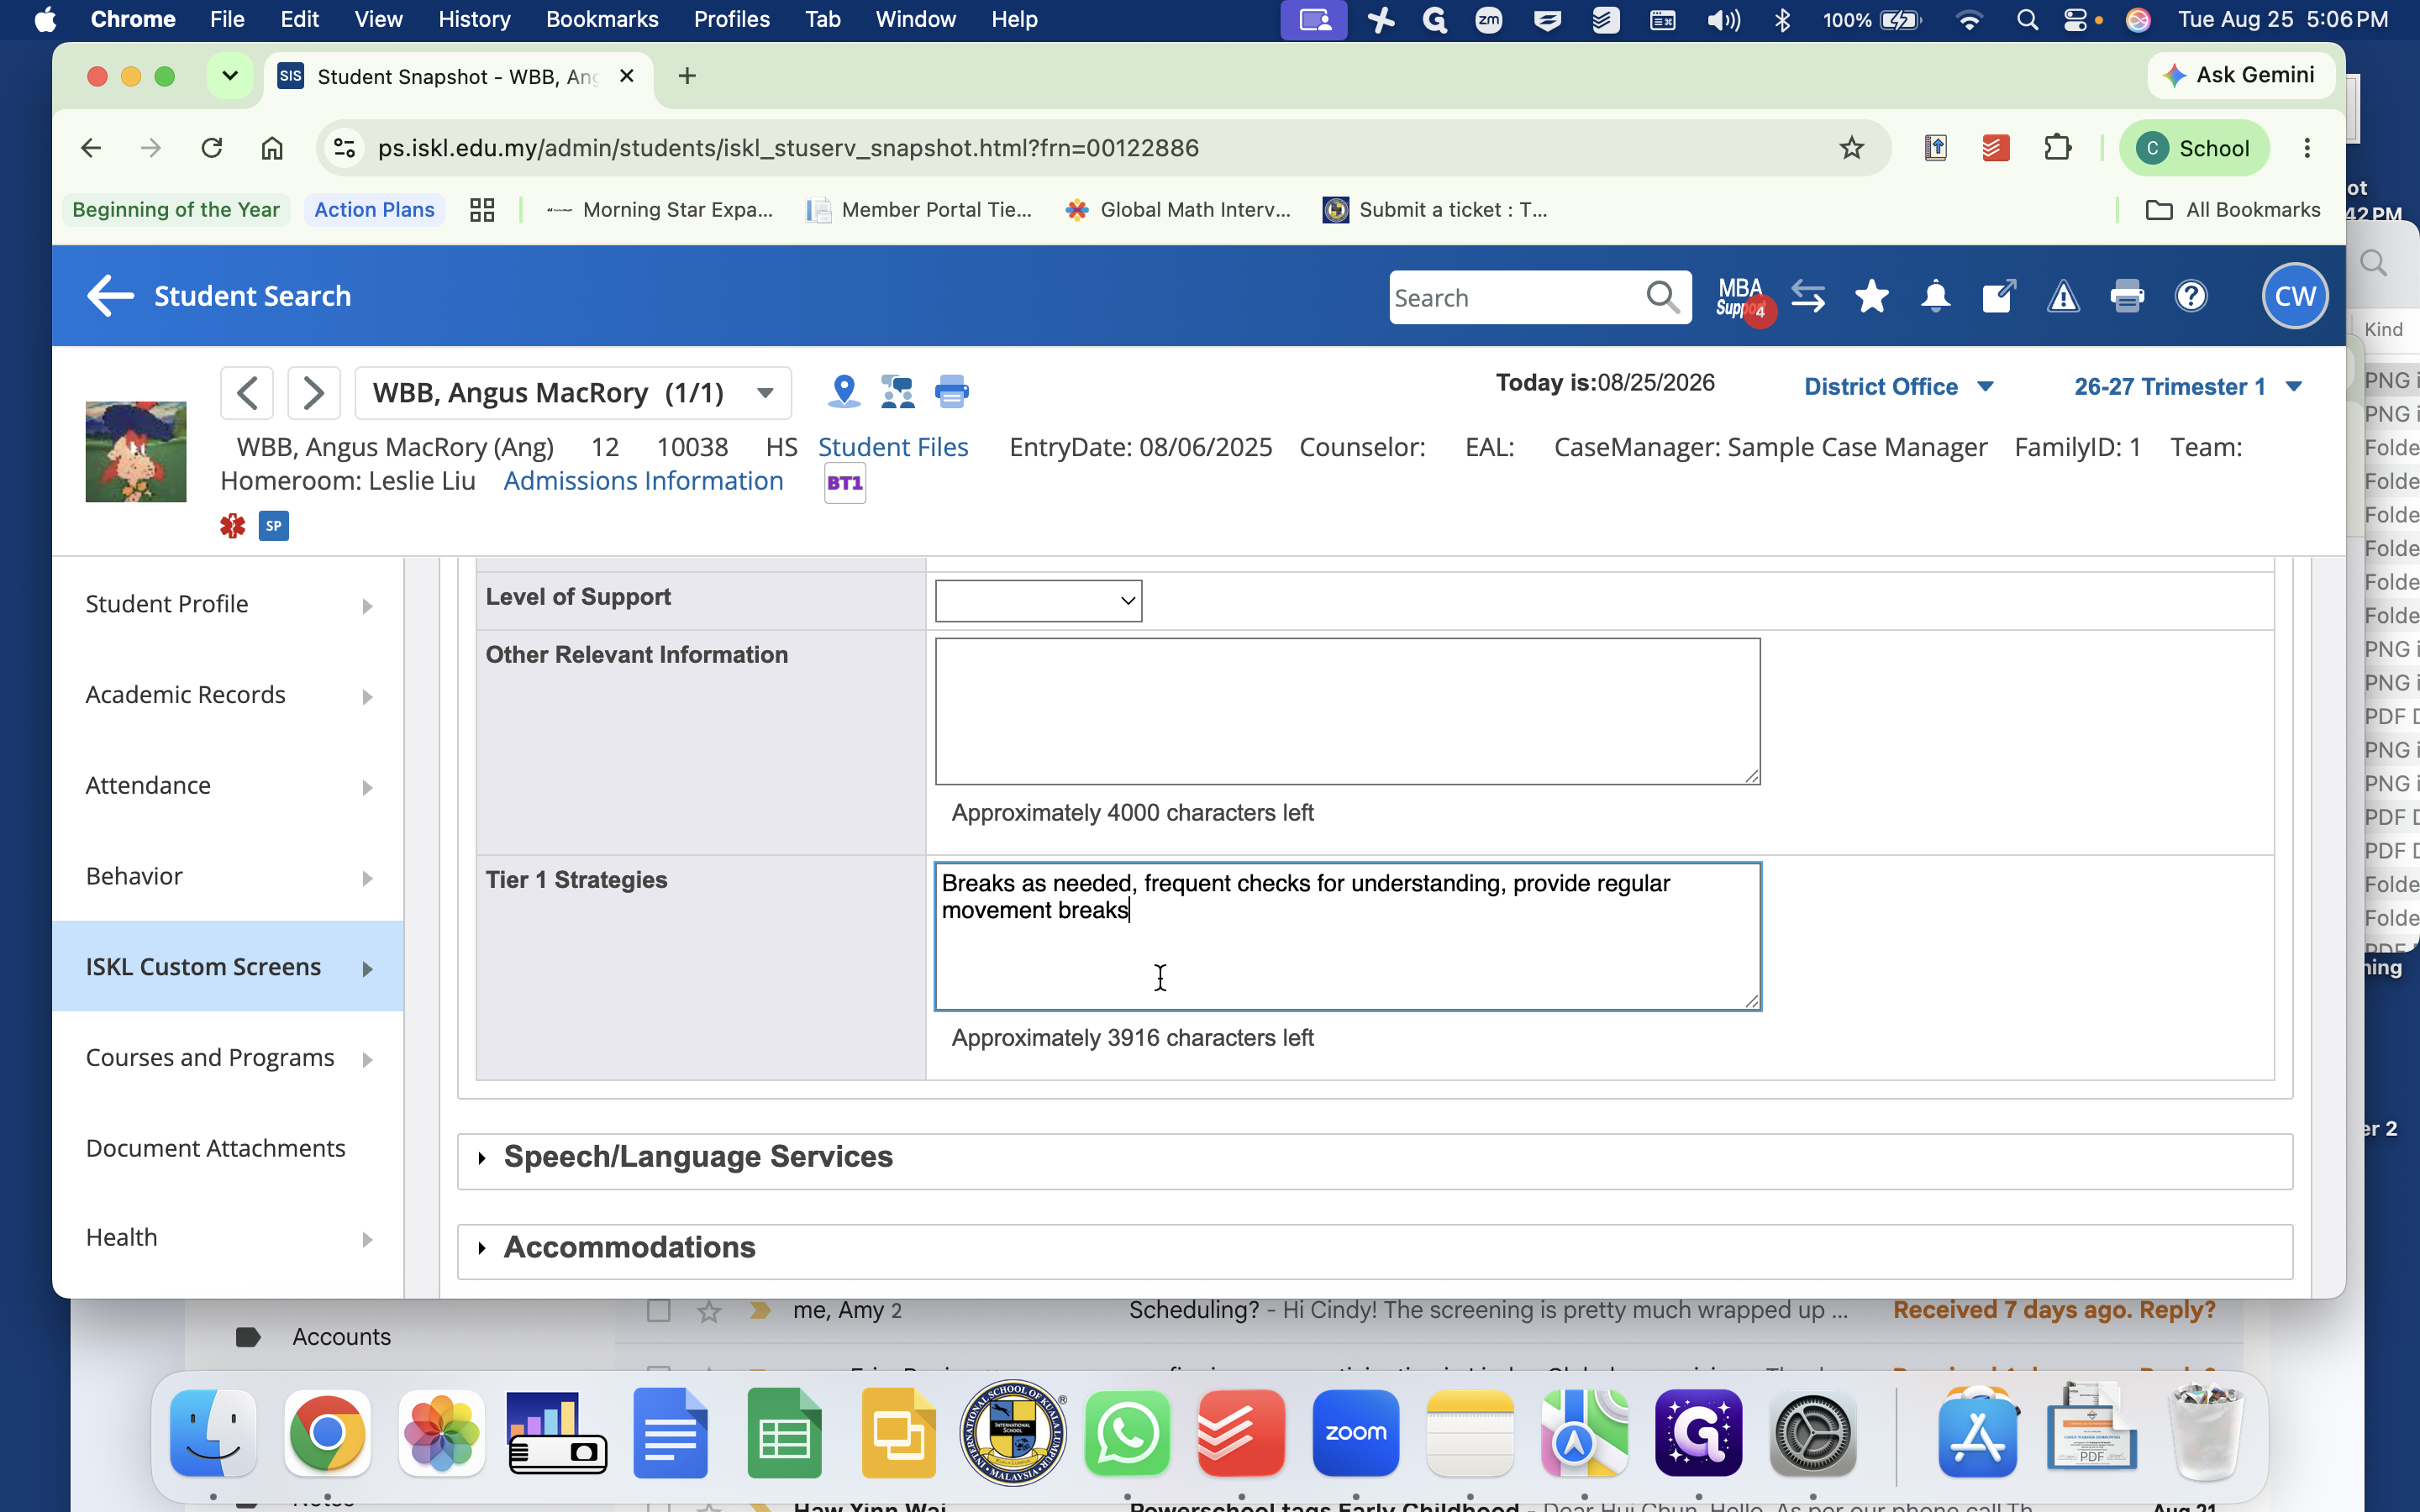Expand Attendance sidebar menu

(x=228, y=786)
